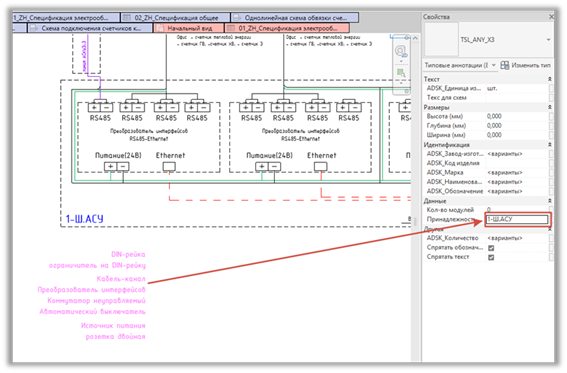
Task: Select the Ширина (мм) value 0,000
Action: [517, 135]
